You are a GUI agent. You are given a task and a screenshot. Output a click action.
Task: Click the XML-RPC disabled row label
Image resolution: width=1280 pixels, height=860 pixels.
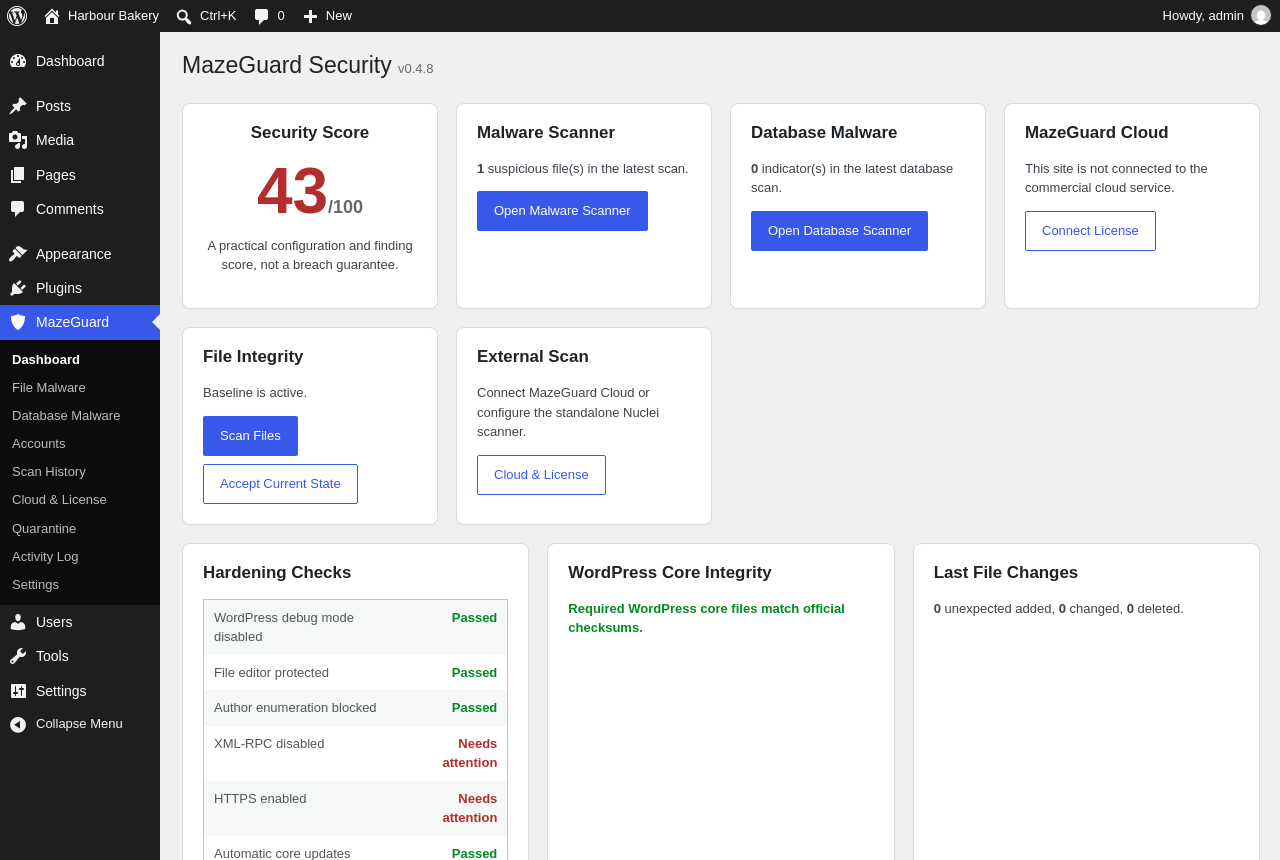pos(269,743)
